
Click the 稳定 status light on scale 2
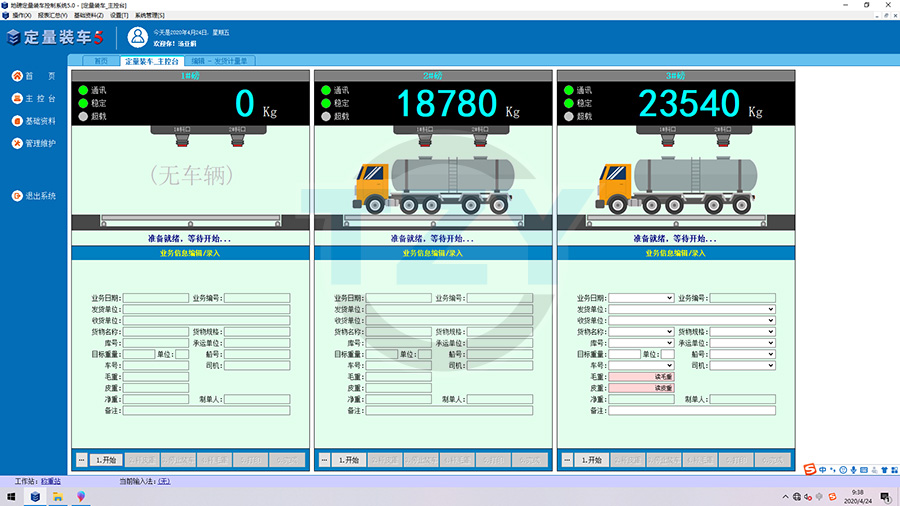pyautogui.click(x=326, y=103)
